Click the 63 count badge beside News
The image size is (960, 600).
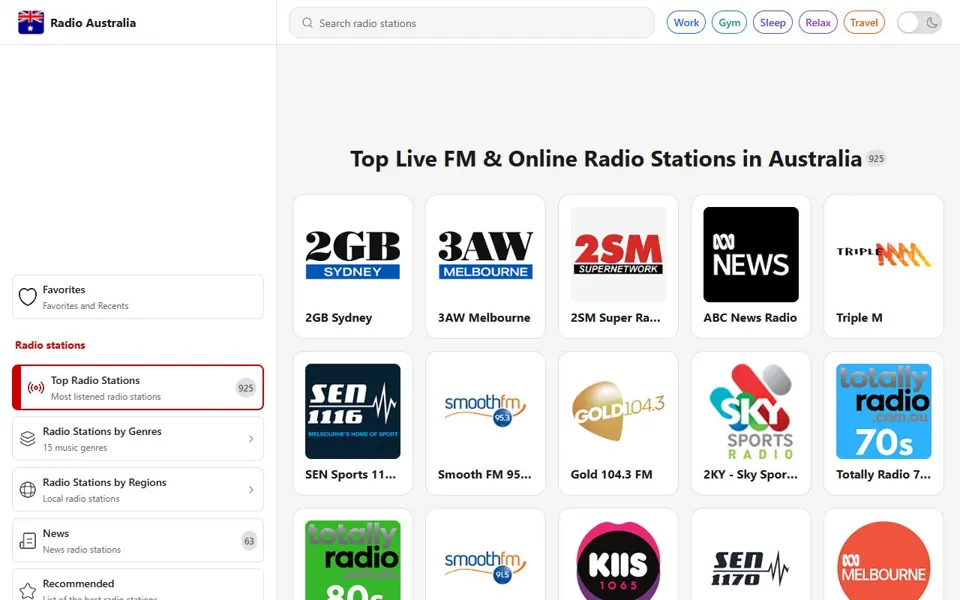[249, 541]
